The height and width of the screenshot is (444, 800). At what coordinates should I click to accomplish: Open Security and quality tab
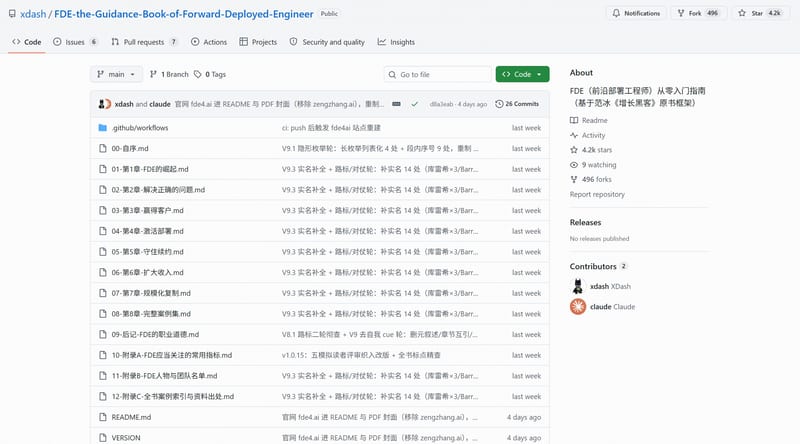pos(327,42)
